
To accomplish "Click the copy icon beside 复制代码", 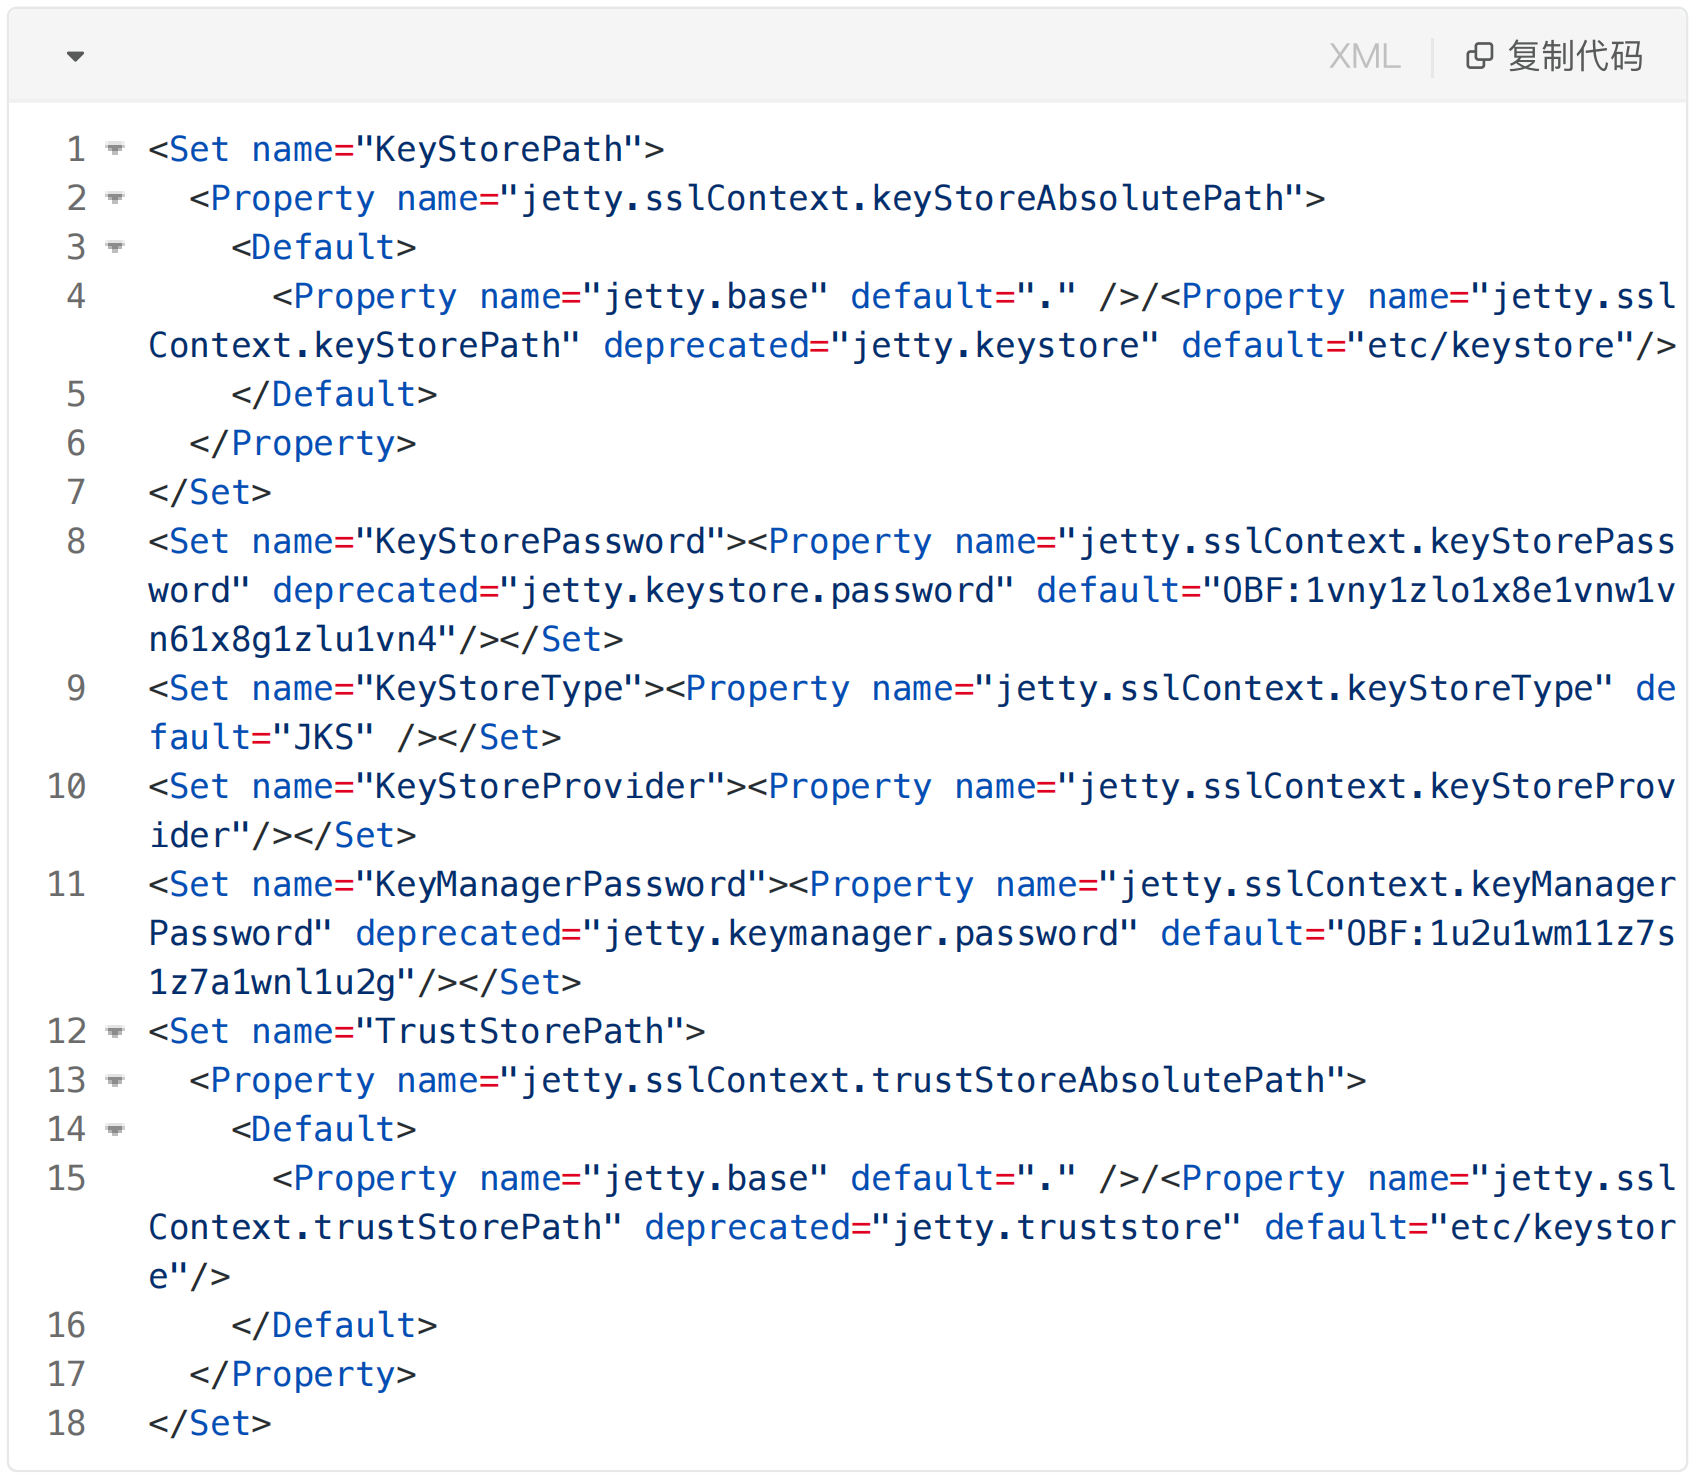I will (1479, 56).
